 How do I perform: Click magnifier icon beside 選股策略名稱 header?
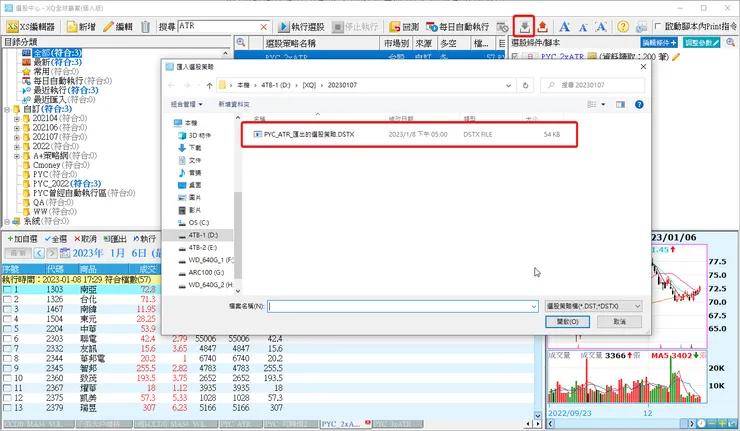(x=241, y=43)
